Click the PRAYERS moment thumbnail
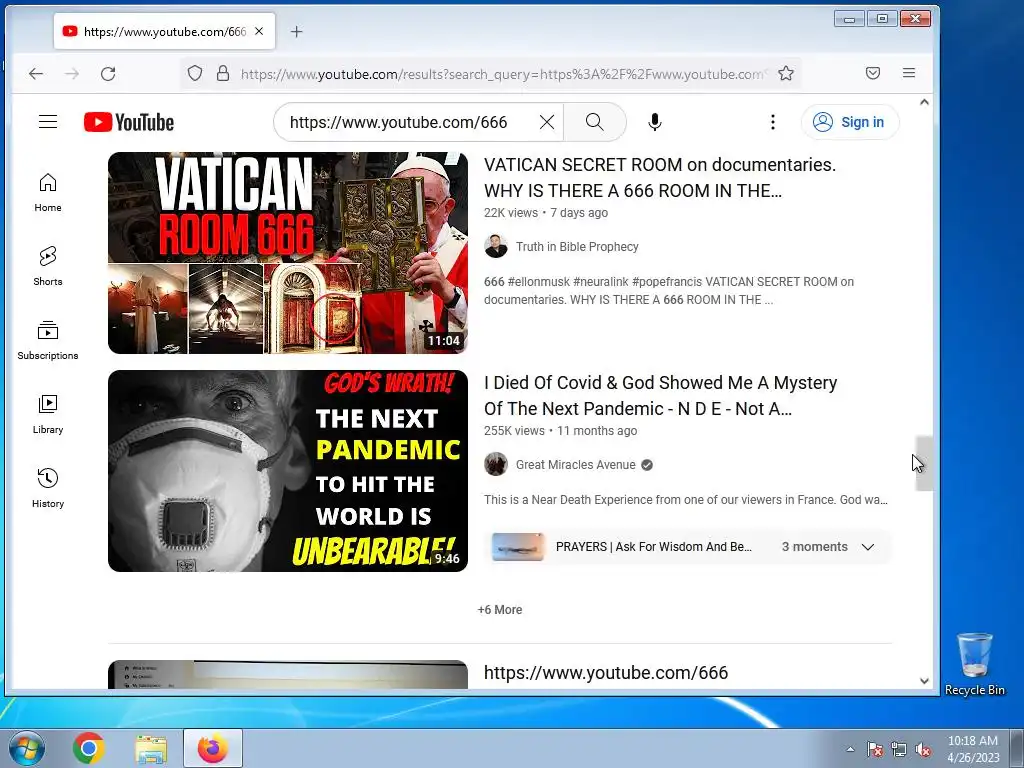The height and width of the screenshot is (768, 1024). (x=517, y=547)
